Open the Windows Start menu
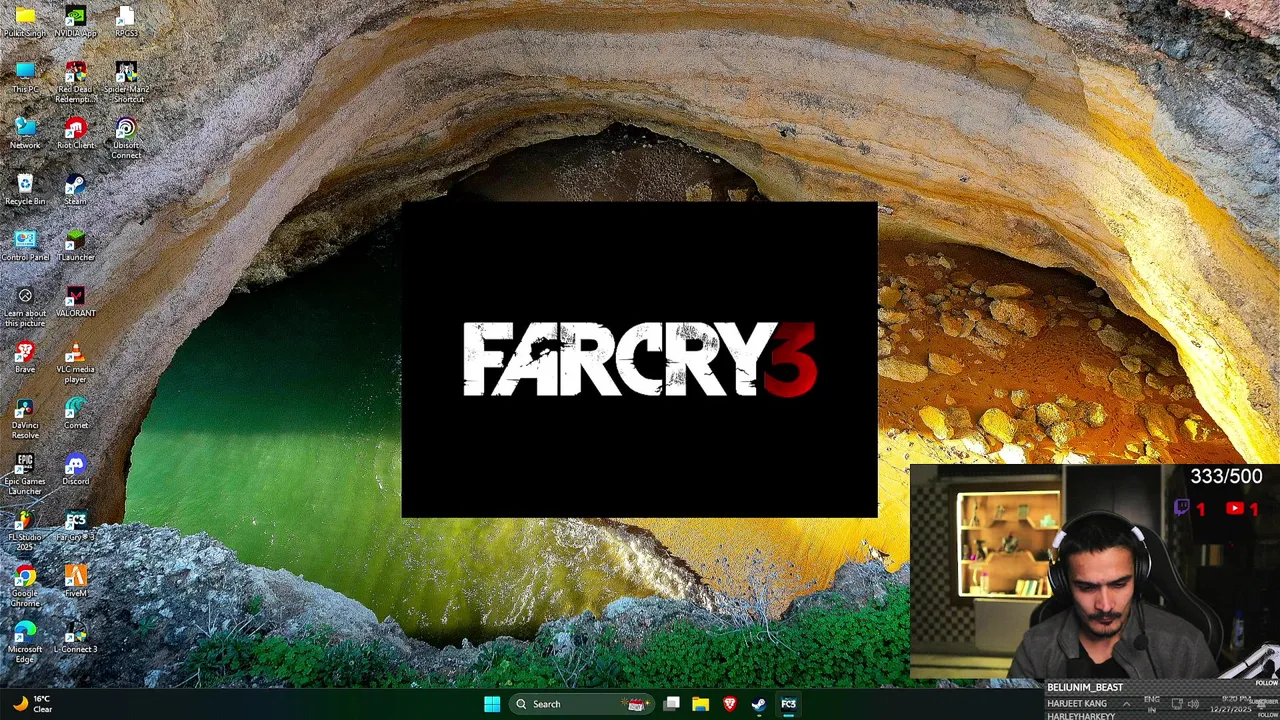Image resolution: width=1280 pixels, height=720 pixels. pos(492,704)
